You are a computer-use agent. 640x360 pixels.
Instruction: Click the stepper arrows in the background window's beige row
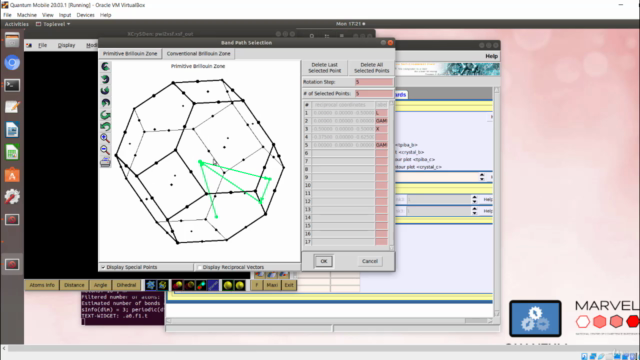coord(482,177)
